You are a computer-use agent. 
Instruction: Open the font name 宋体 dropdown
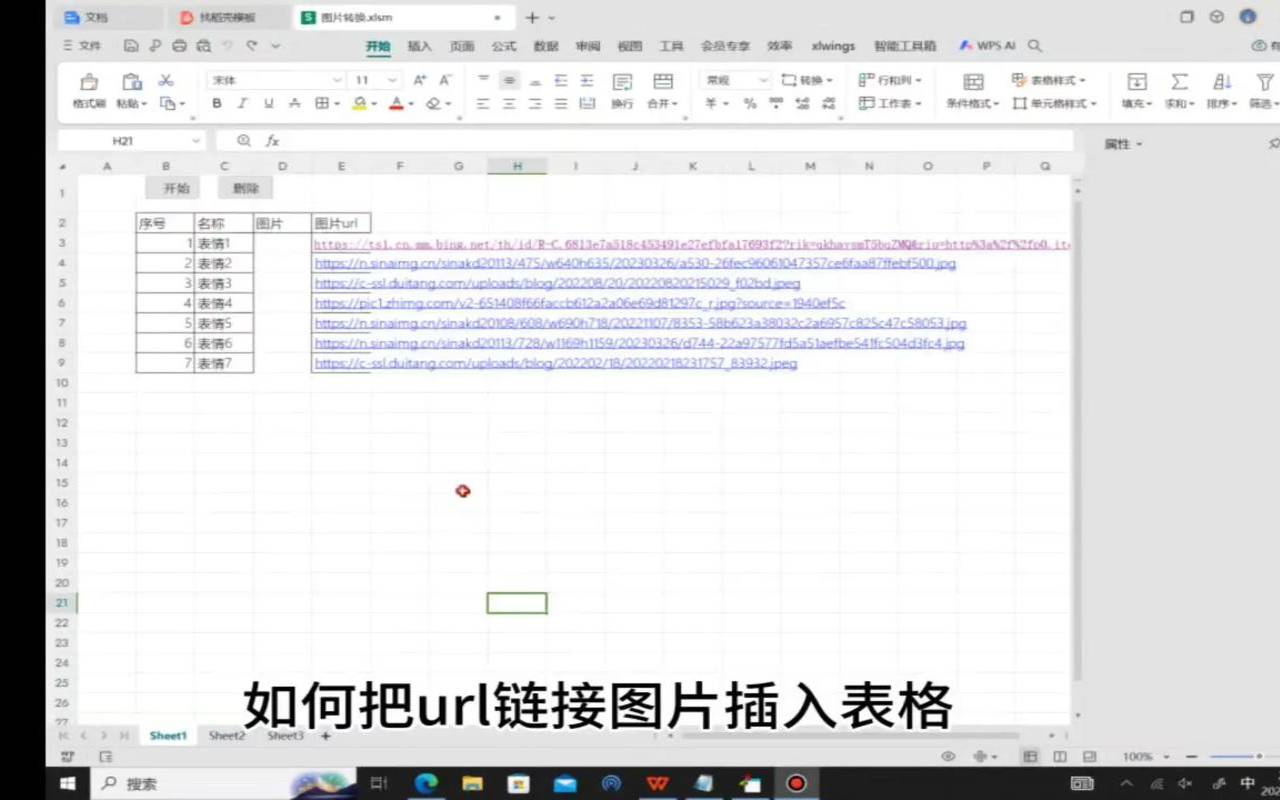(337, 80)
